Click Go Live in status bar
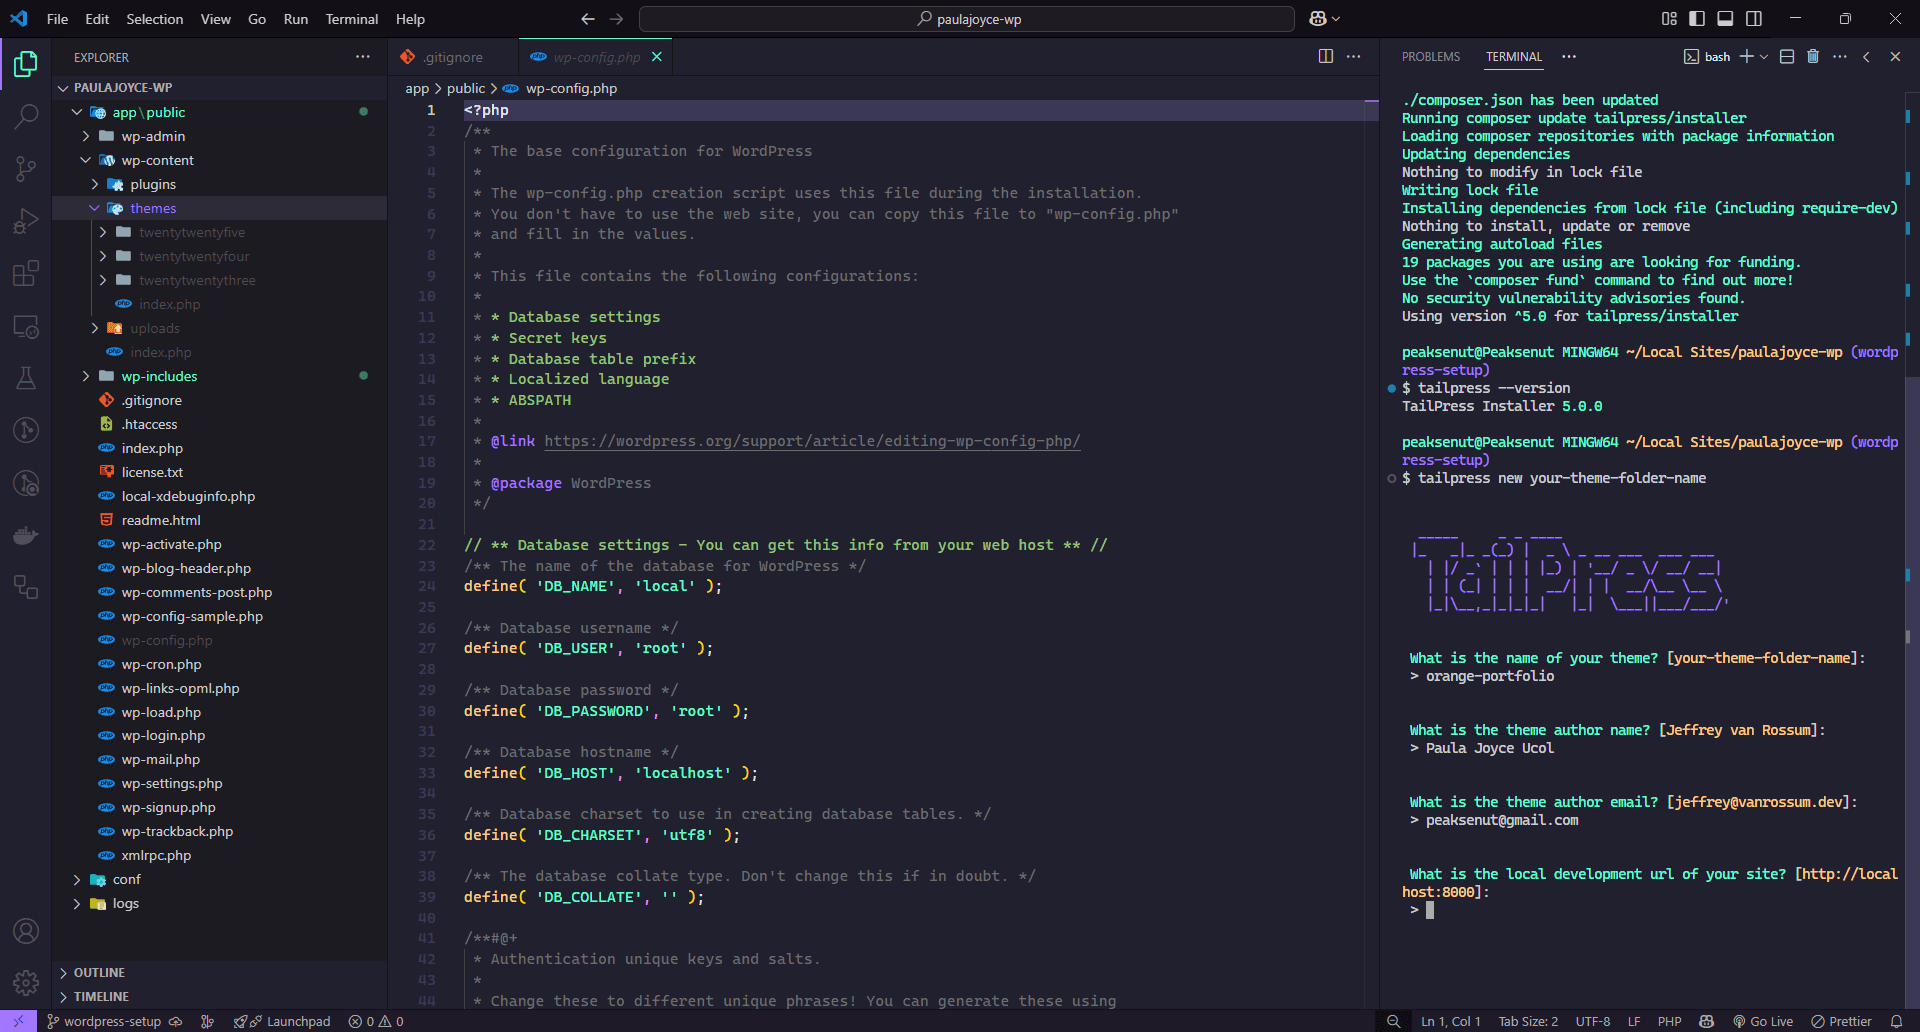This screenshot has height=1032, width=1920. 1763,1021
